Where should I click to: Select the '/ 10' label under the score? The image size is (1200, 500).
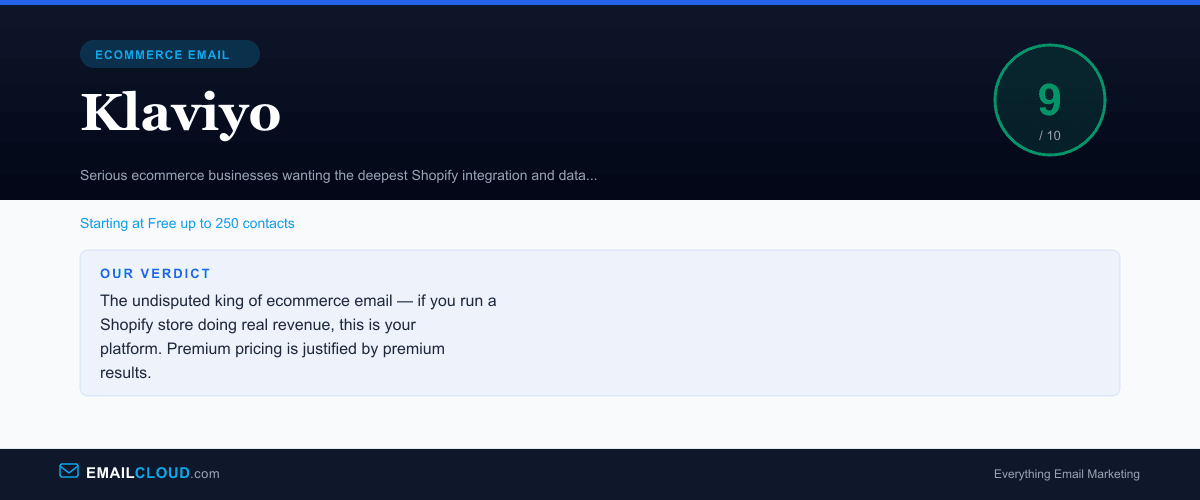[1049, 135]
